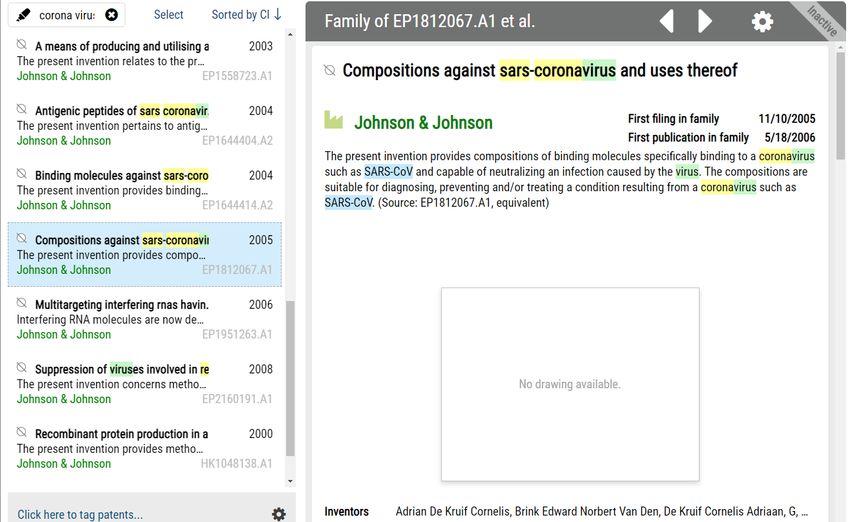This screenshot has width=850, height=522.
Task: Open the Sorted by CI sort menu
Action: click(x=246, y=15)
